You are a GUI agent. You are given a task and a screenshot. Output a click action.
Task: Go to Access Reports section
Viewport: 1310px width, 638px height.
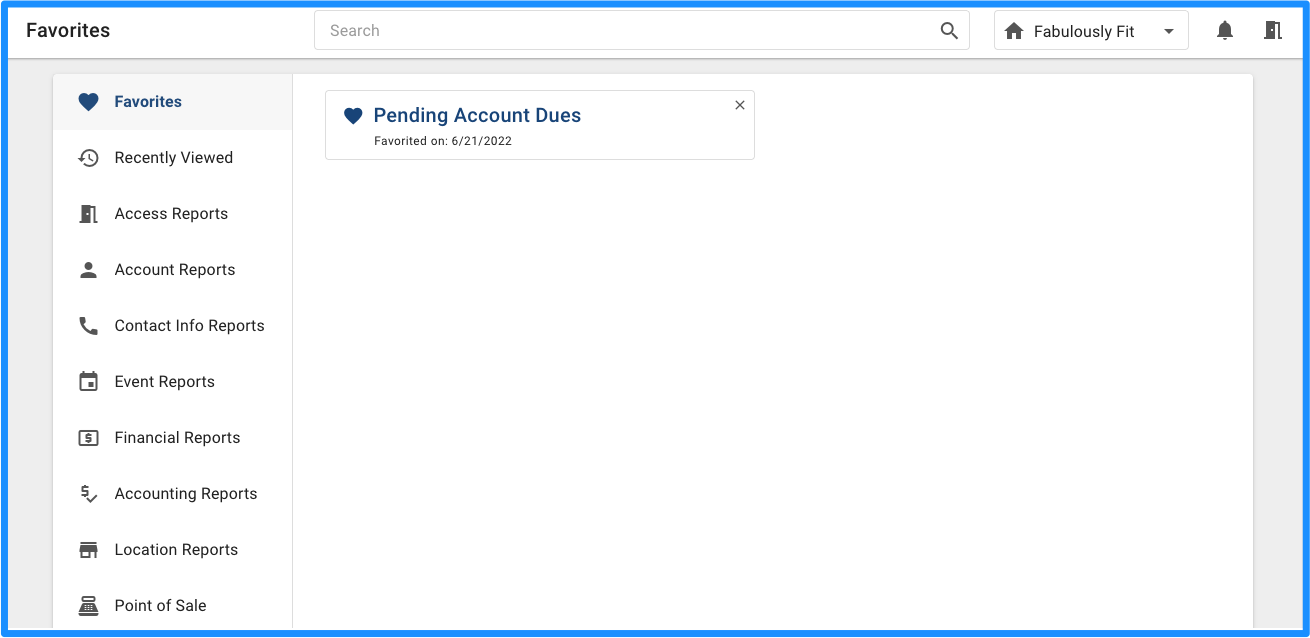[x=172, y=214]
